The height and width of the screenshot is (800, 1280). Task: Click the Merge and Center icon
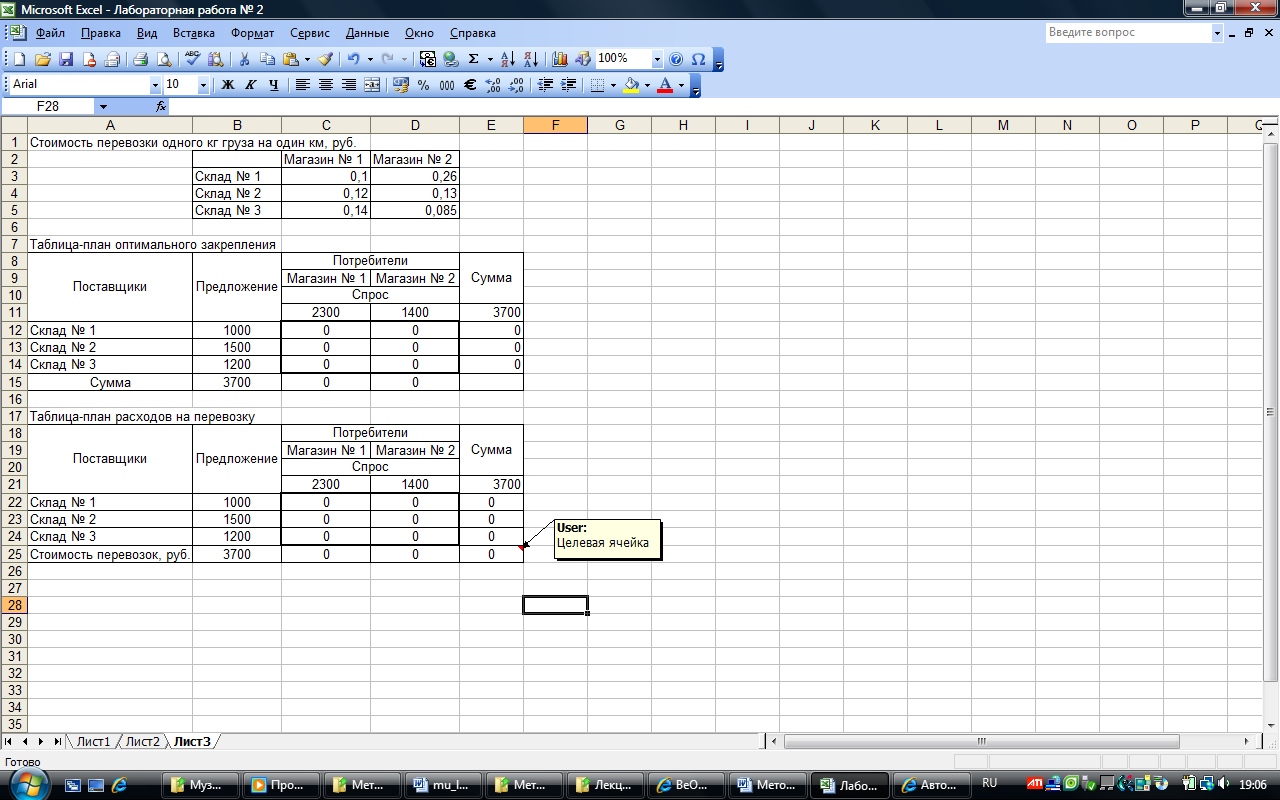(372, 85)
